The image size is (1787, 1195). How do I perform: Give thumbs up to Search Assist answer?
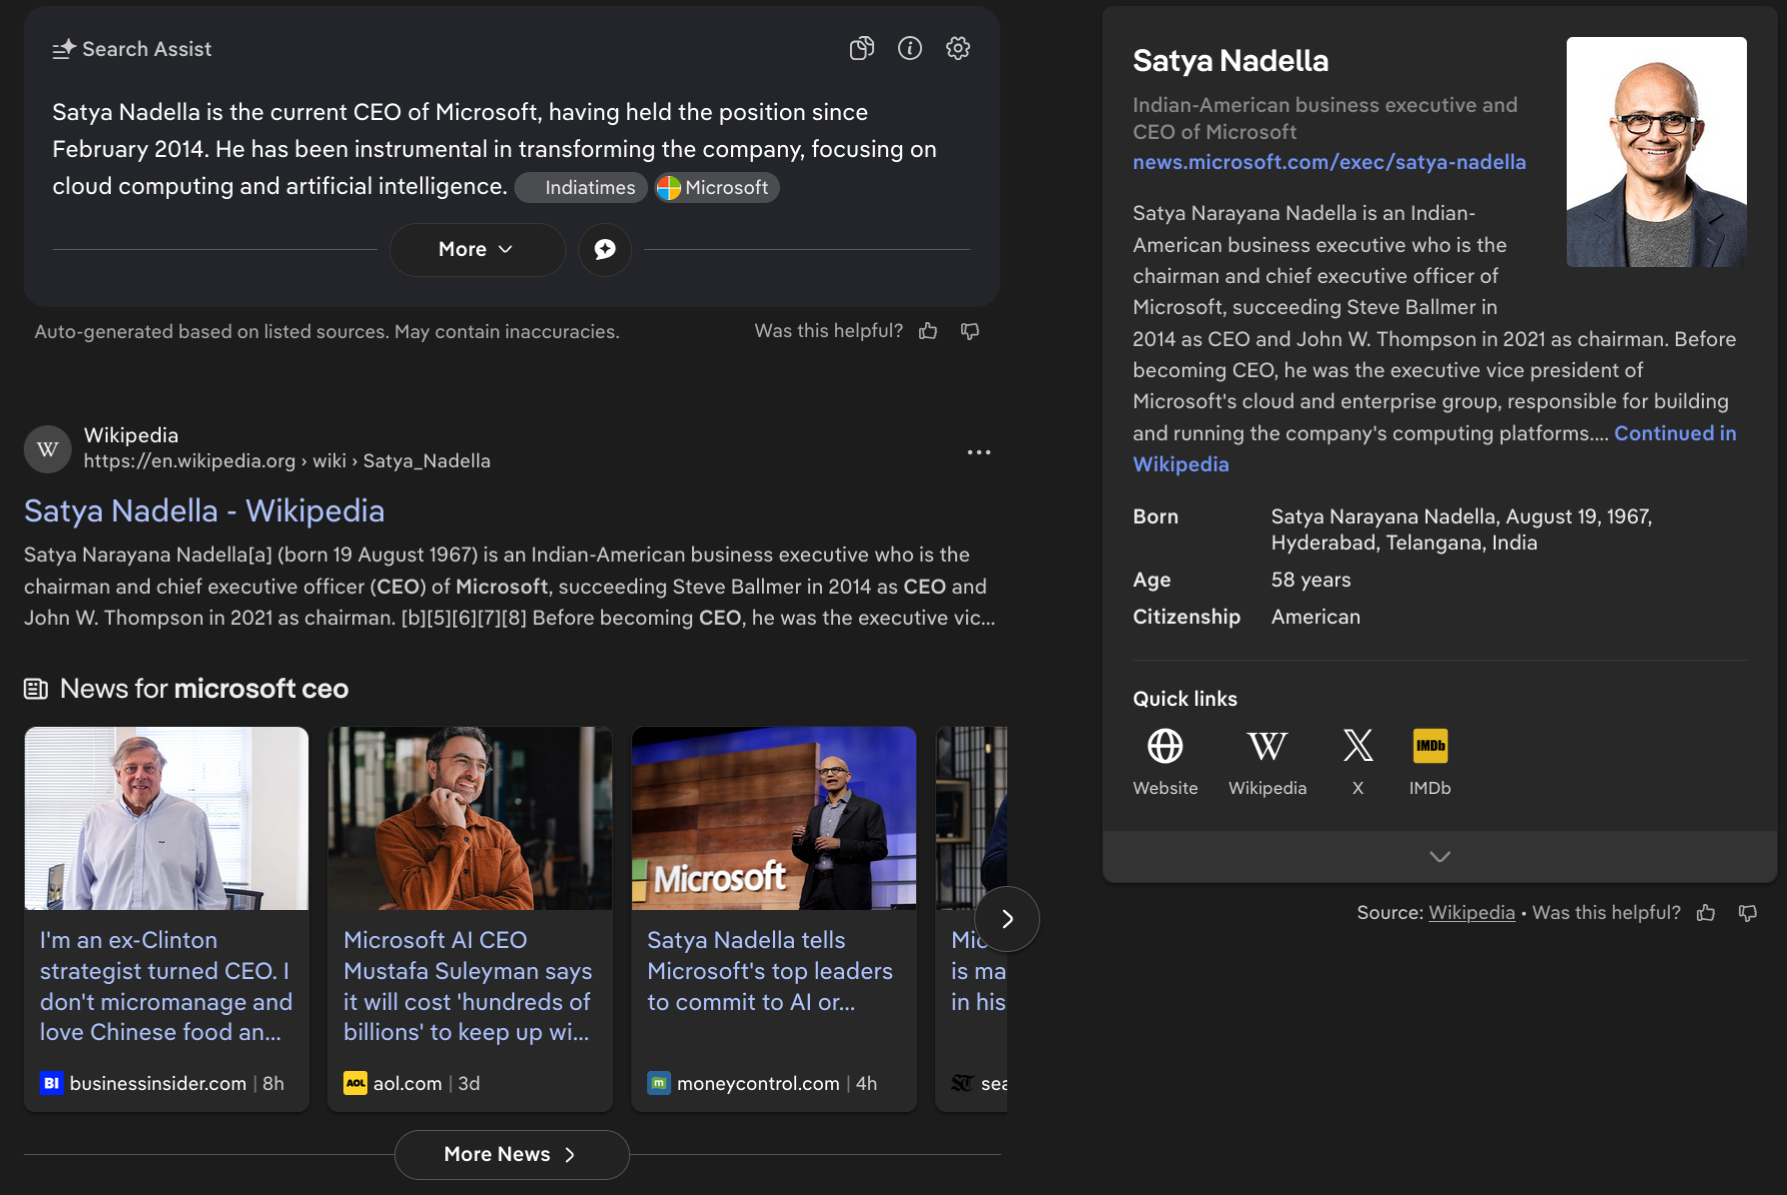click(x=928, y=331)
